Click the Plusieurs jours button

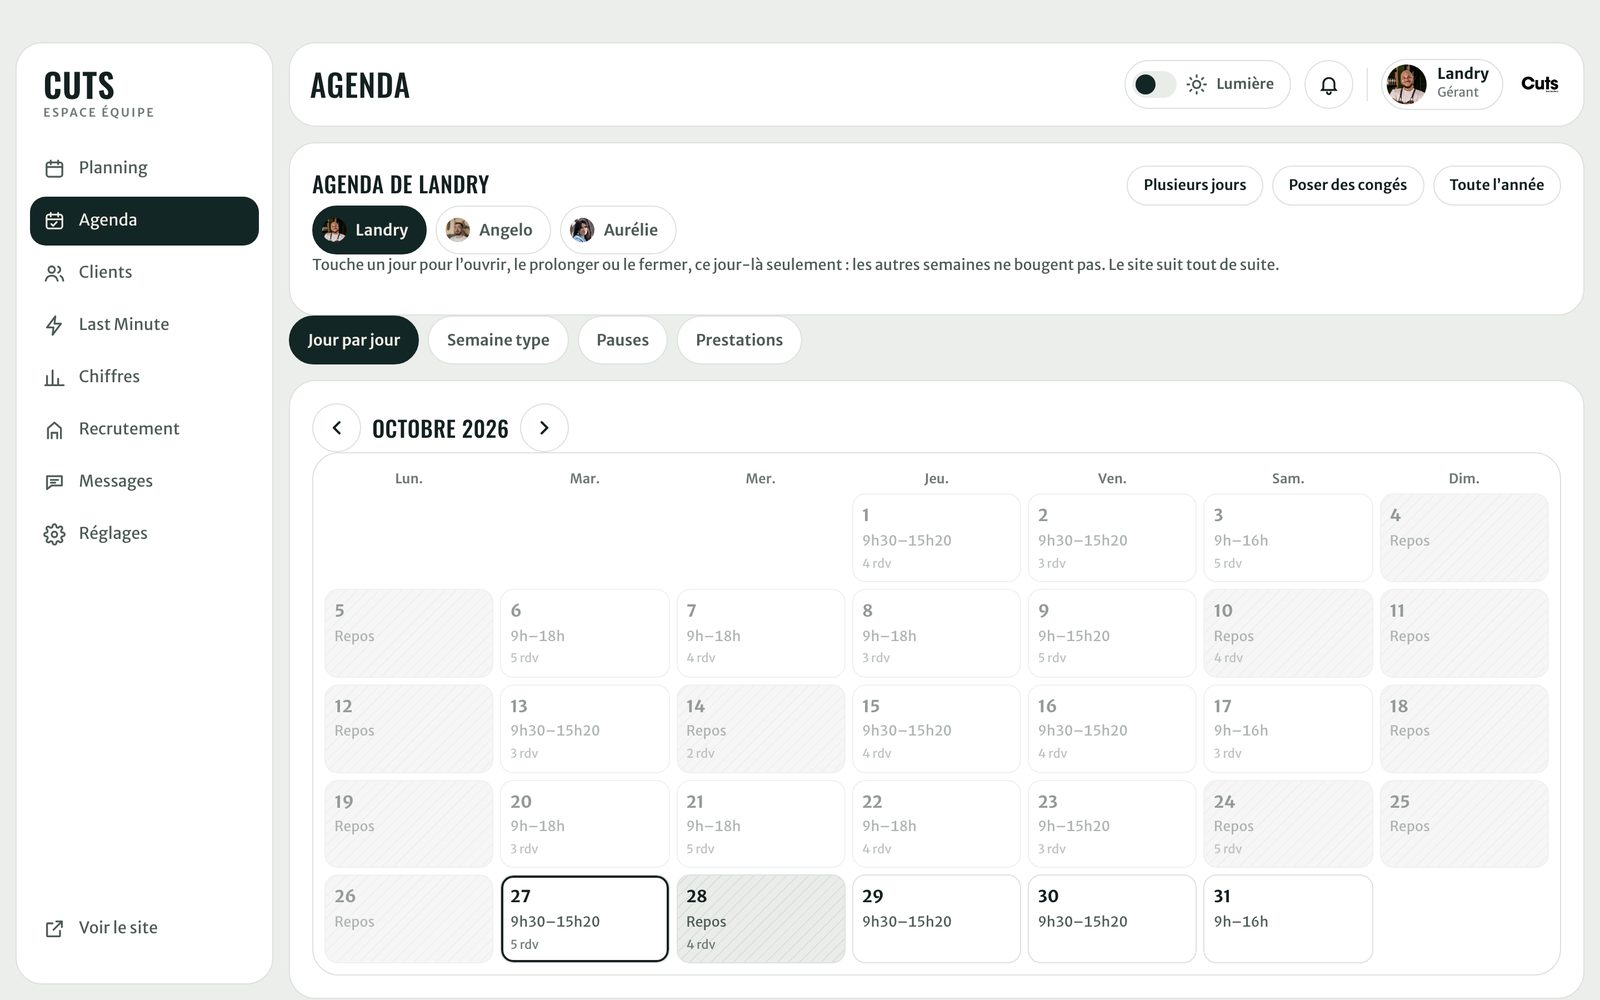point(1194,185)
